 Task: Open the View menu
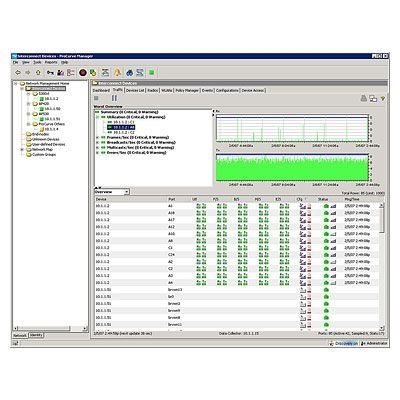(x=26, y=62)
